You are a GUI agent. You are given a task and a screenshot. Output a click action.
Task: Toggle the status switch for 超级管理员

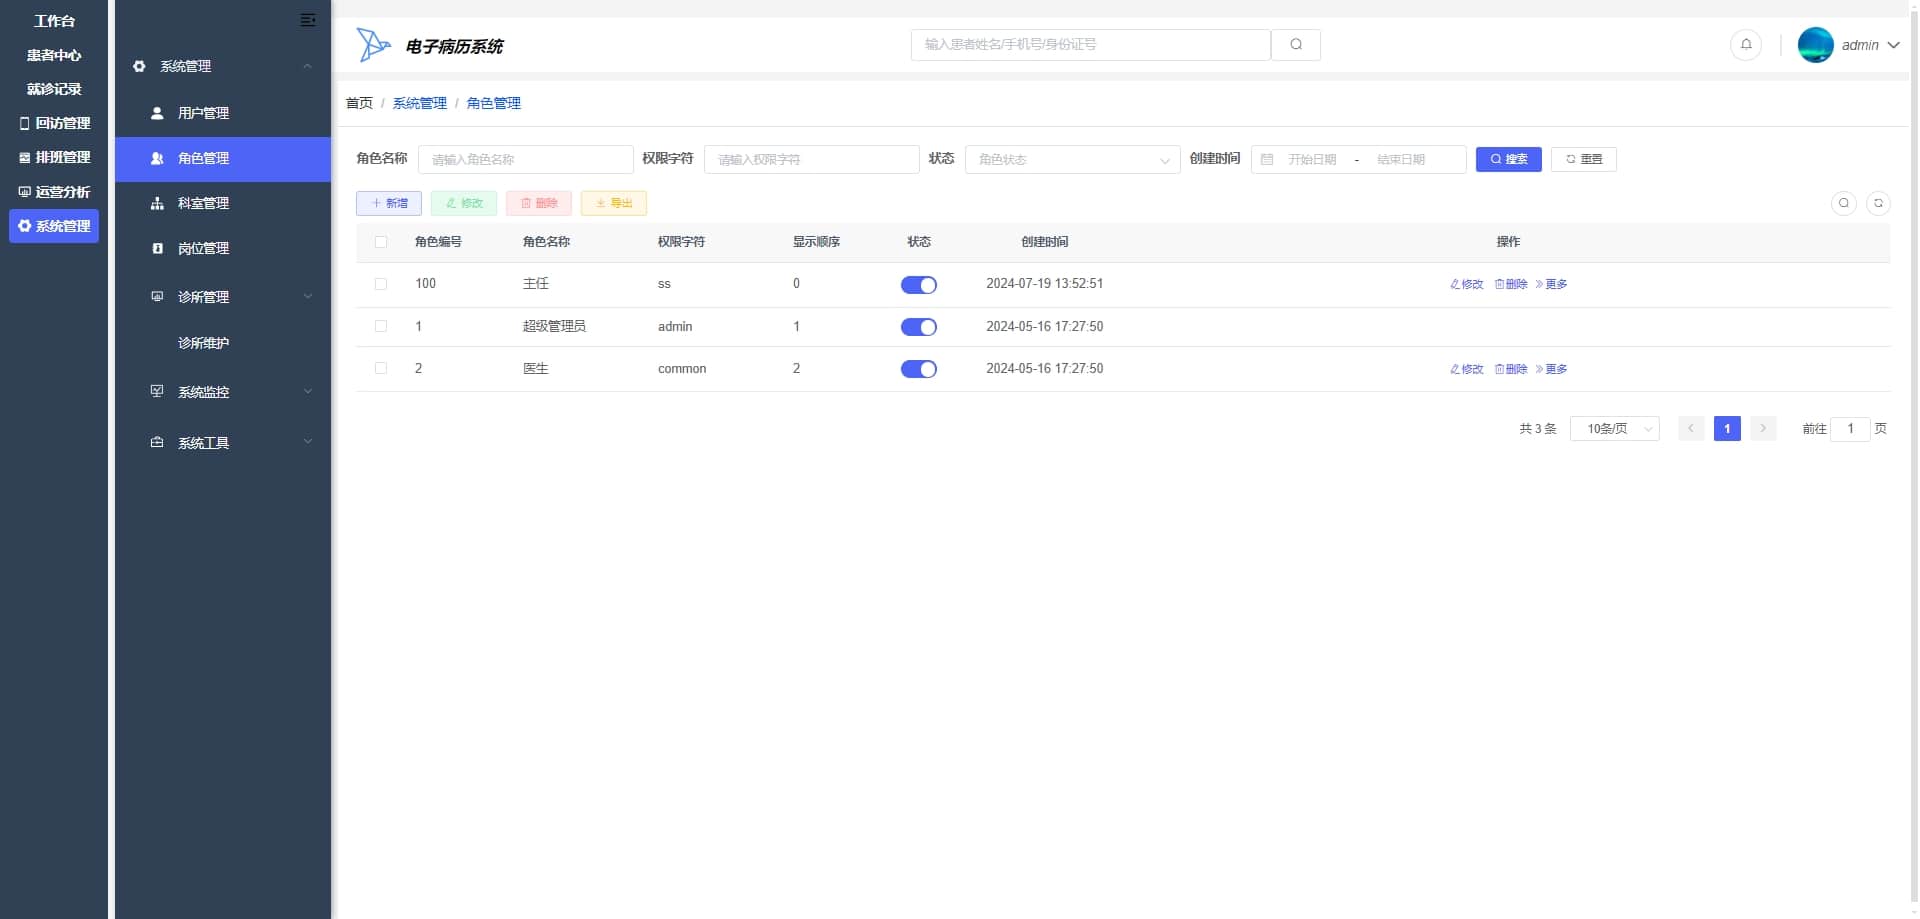pyautogui.click(x=919, y=327)
